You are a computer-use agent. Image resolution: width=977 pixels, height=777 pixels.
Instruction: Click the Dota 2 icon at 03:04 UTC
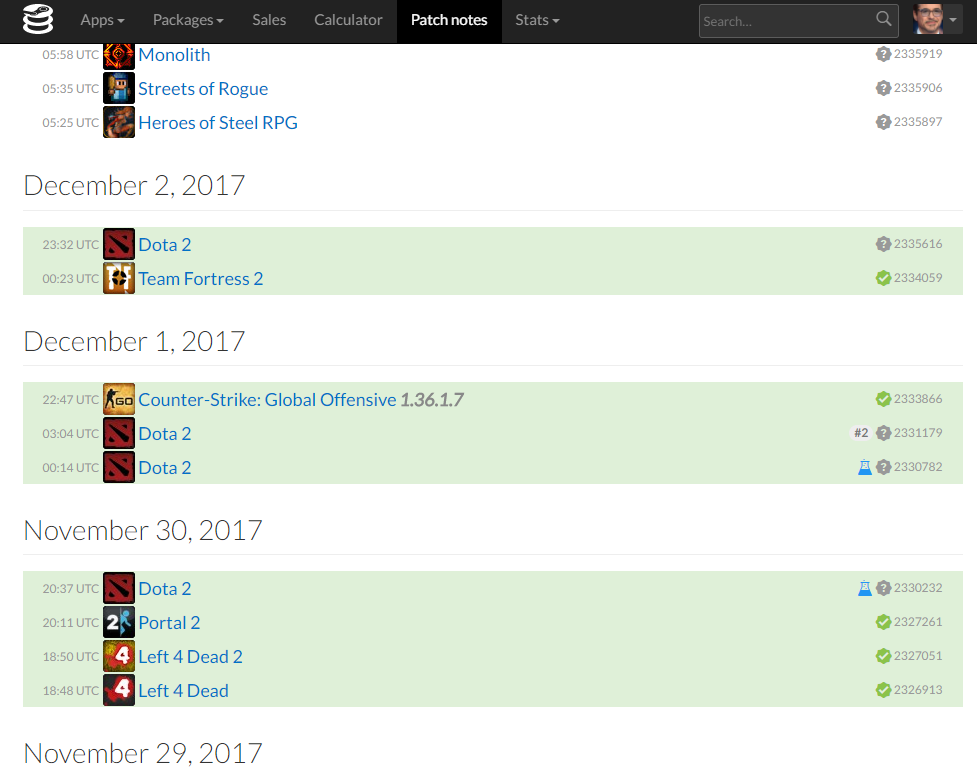[118, 433]
